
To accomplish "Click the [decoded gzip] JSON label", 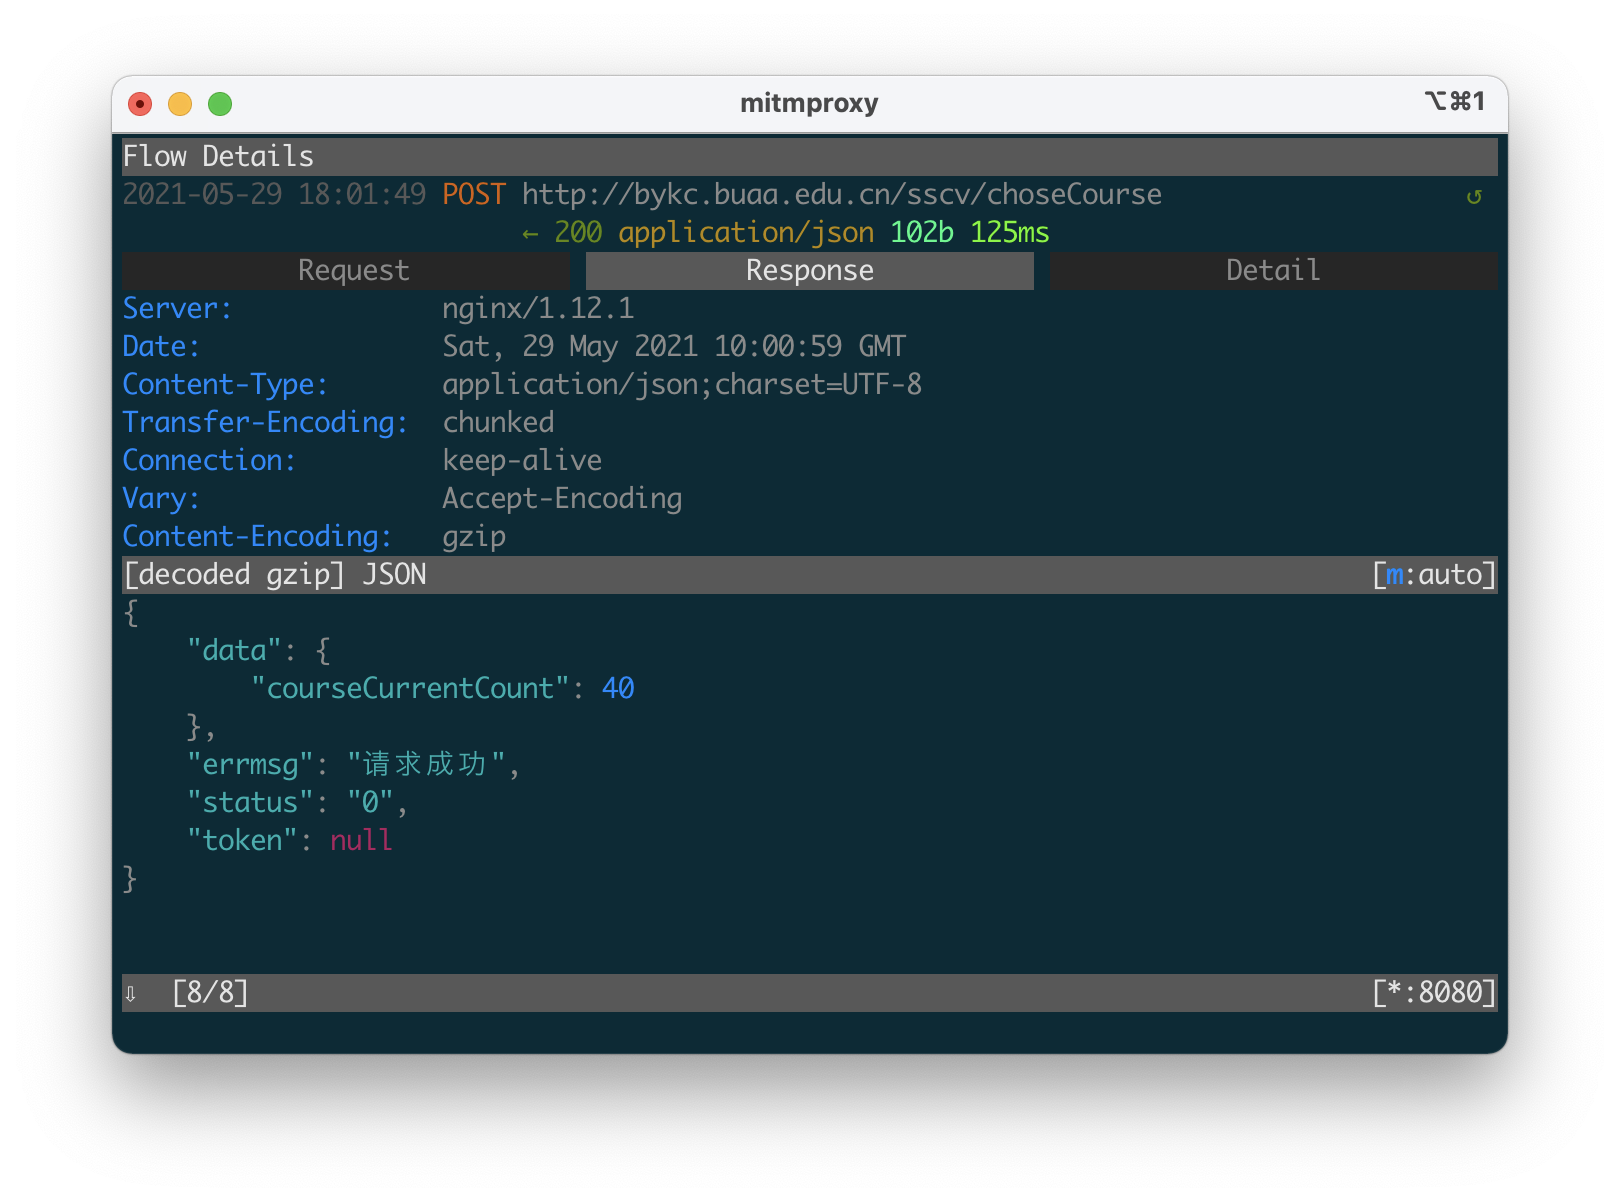I will [x=275, y=575].
